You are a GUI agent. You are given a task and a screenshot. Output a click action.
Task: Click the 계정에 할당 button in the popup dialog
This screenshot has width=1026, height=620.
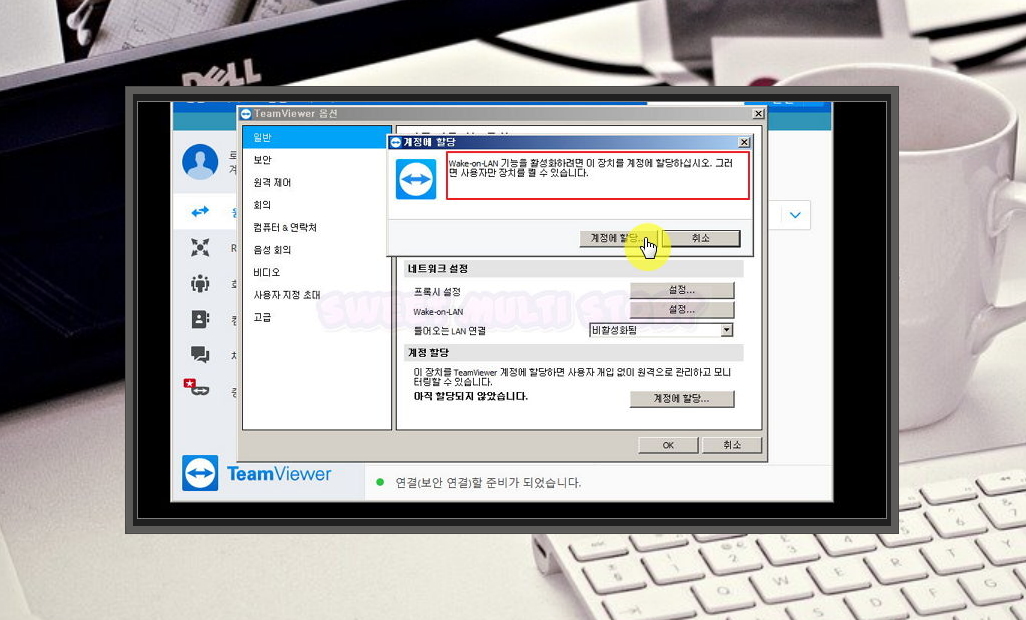point(619,238)
